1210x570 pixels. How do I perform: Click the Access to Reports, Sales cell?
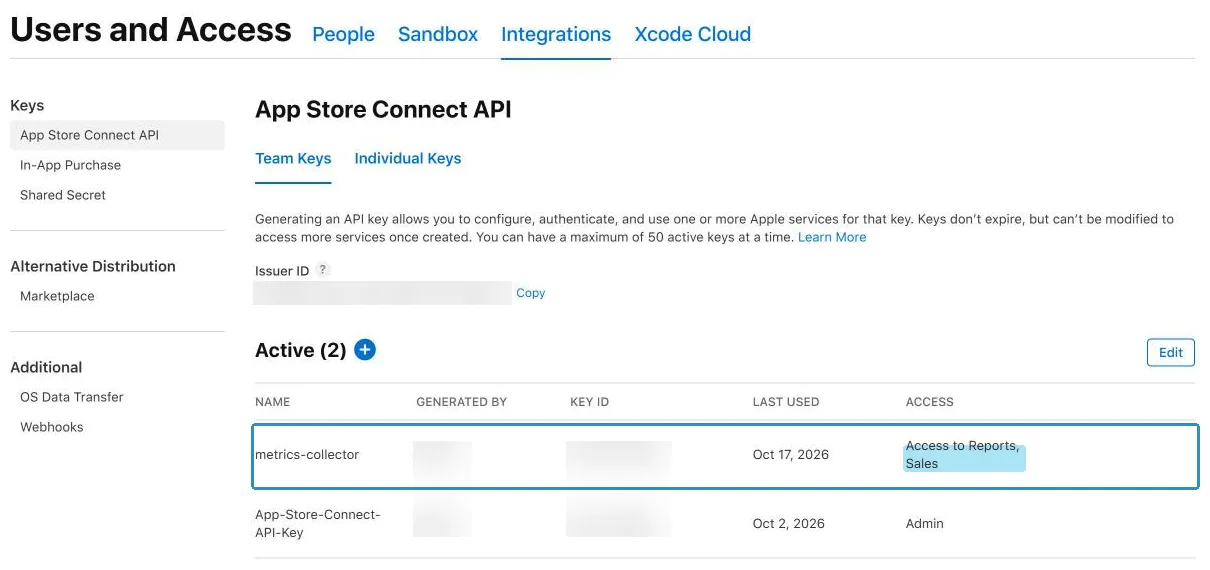[x=964, y=455]
